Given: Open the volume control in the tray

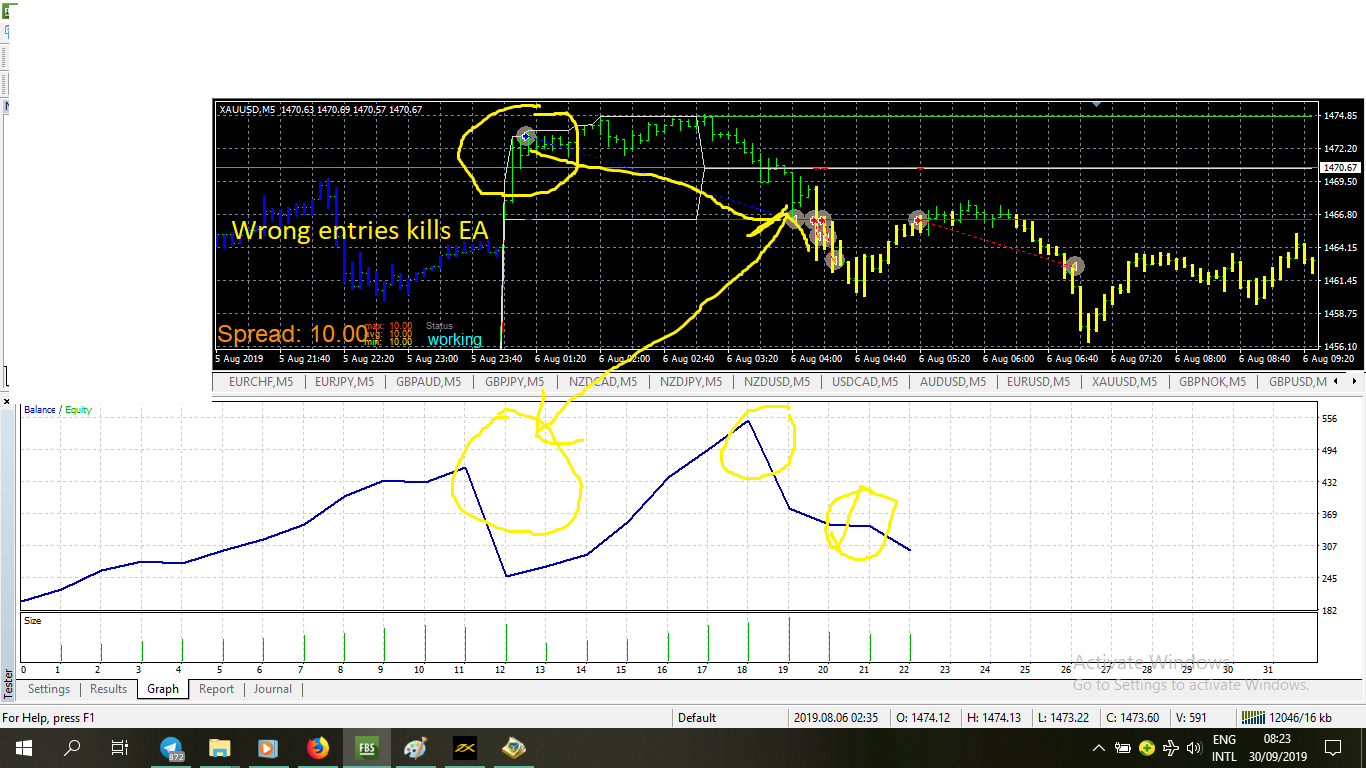Looking at the screenshot, I should tap(1193, 748).
